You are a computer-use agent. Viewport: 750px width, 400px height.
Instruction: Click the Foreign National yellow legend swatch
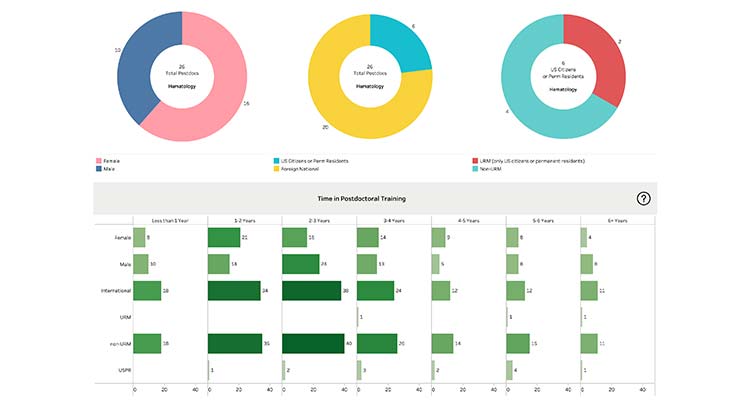(x=276, y=169)
